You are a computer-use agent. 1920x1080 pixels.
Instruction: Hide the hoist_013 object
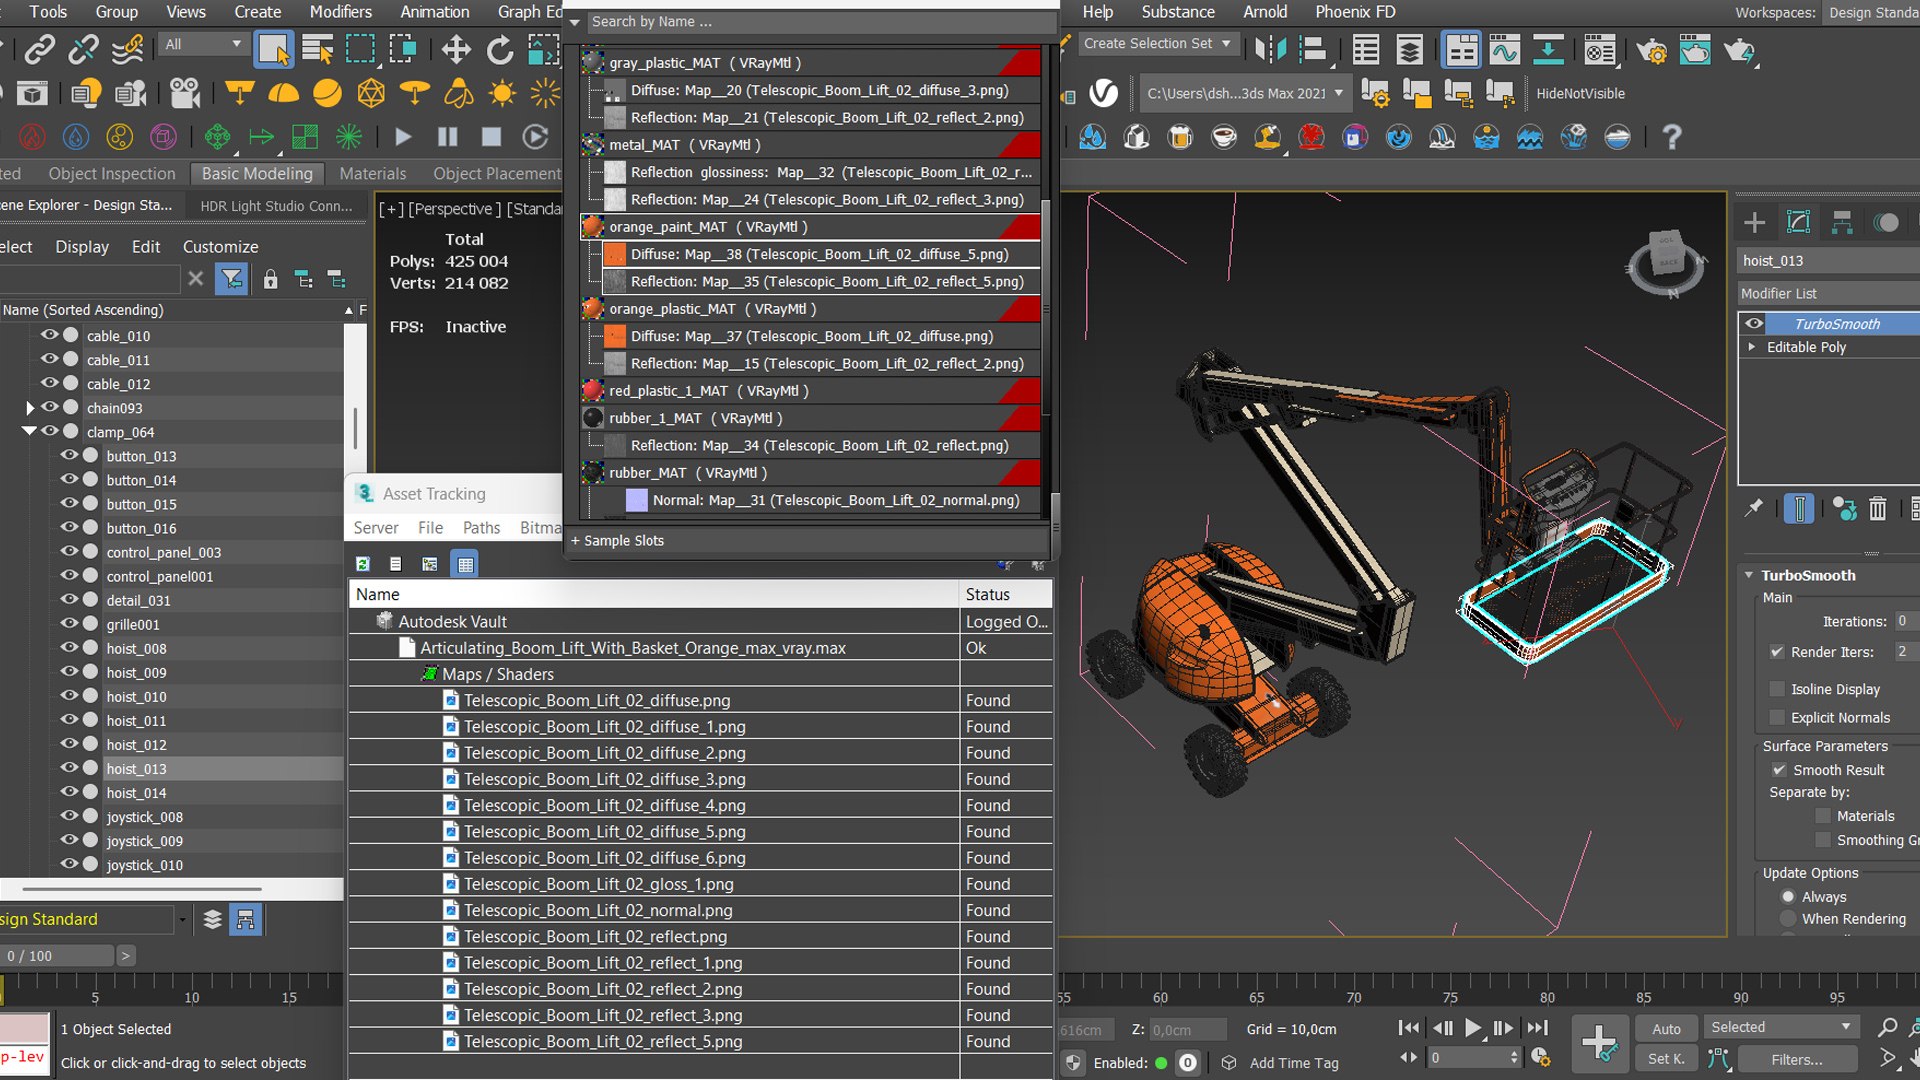[69, 768]
